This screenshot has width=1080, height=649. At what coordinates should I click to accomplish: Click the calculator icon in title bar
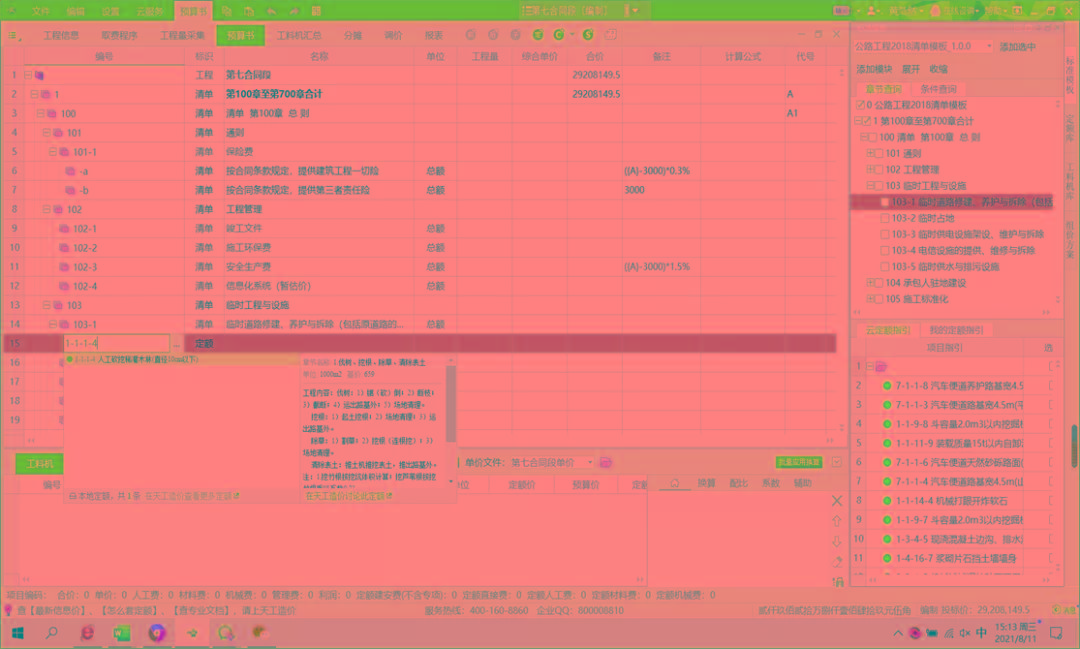point(317,11)
